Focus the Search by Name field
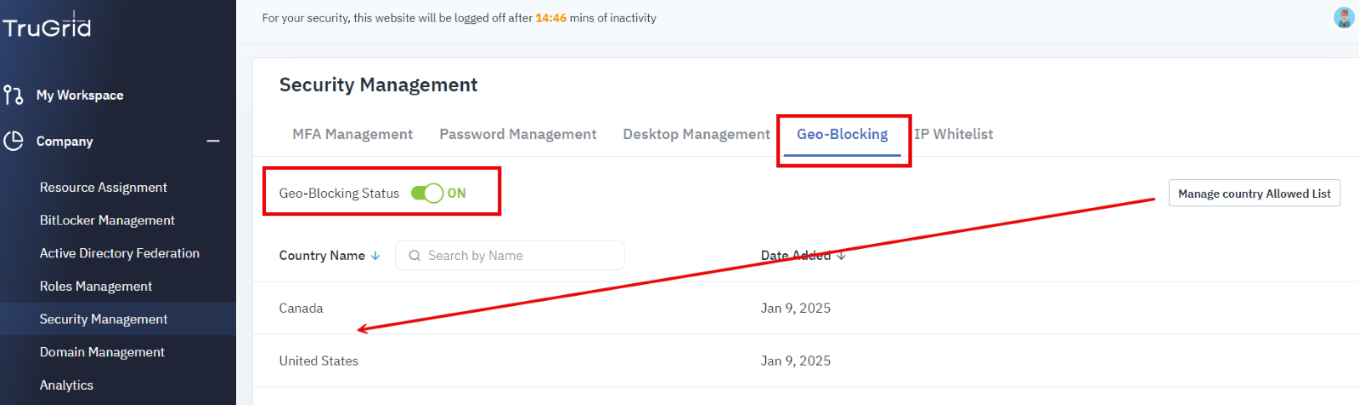The height and width of the screenshot is (405, 1359). (510, 255)
